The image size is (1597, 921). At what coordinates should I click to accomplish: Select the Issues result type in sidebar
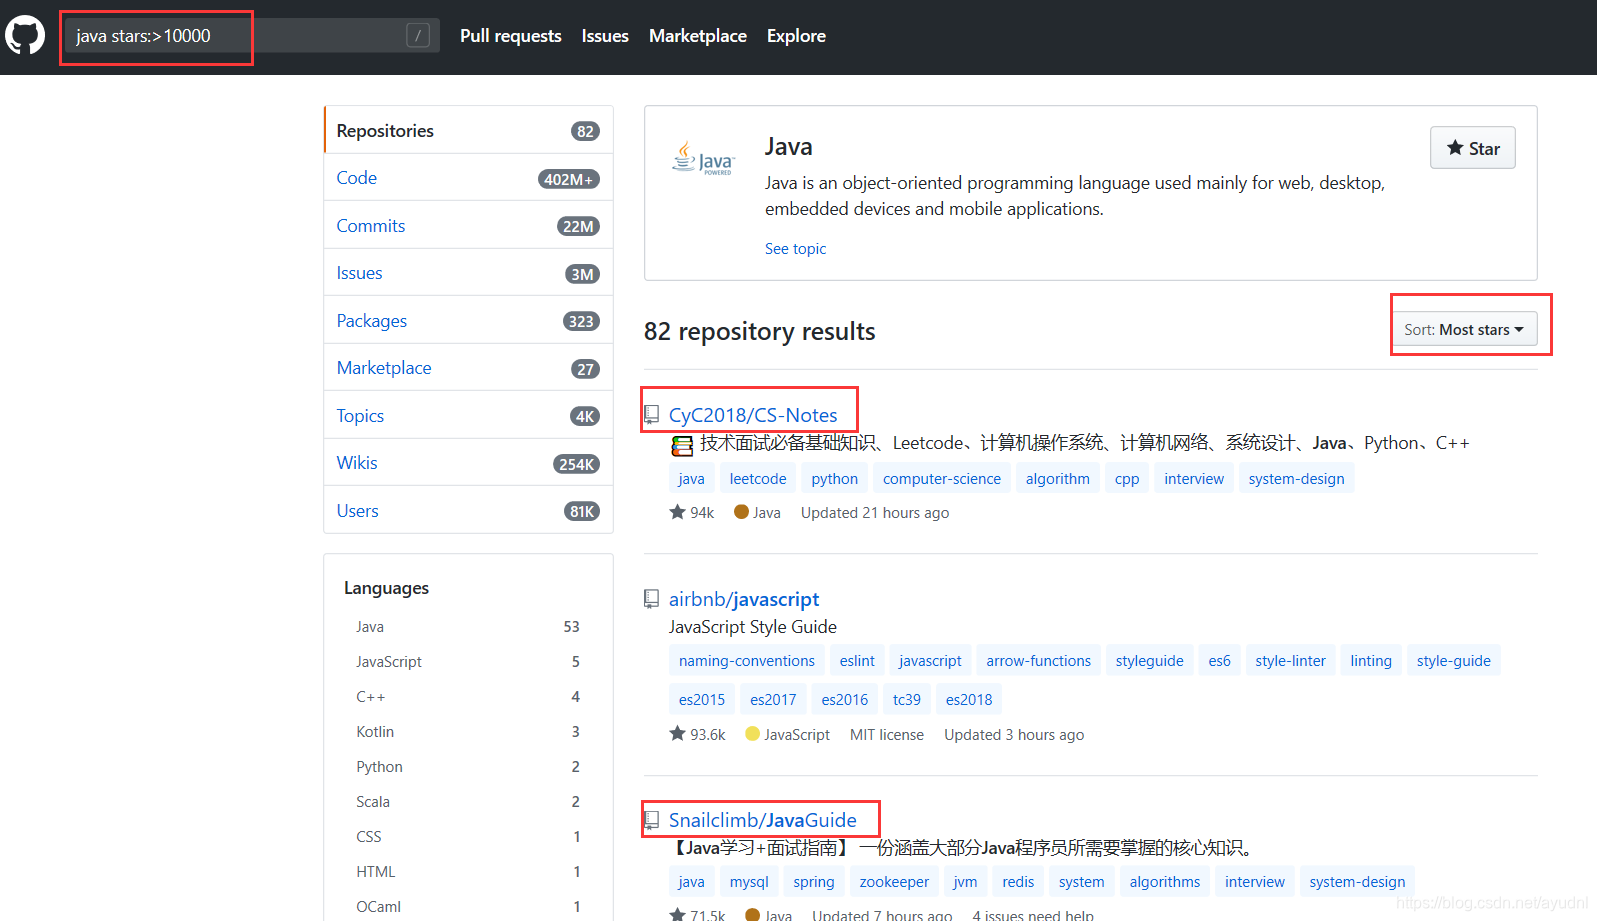(x=468, y=273)
